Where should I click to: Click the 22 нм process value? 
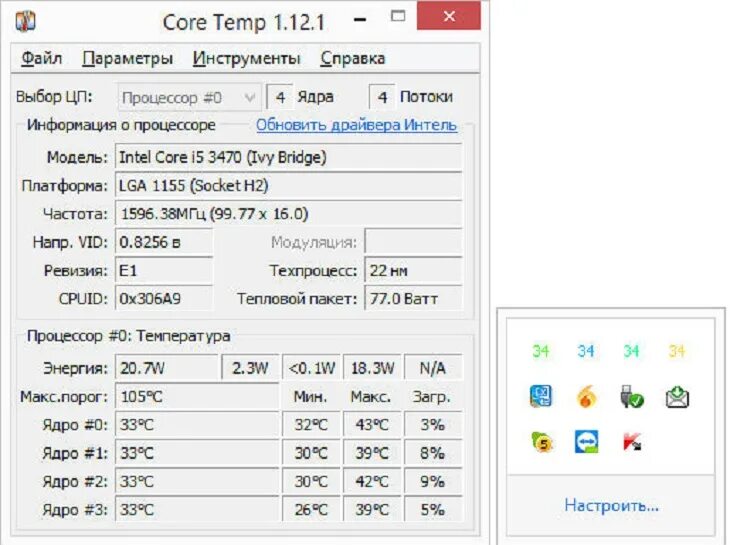point(413,270)
